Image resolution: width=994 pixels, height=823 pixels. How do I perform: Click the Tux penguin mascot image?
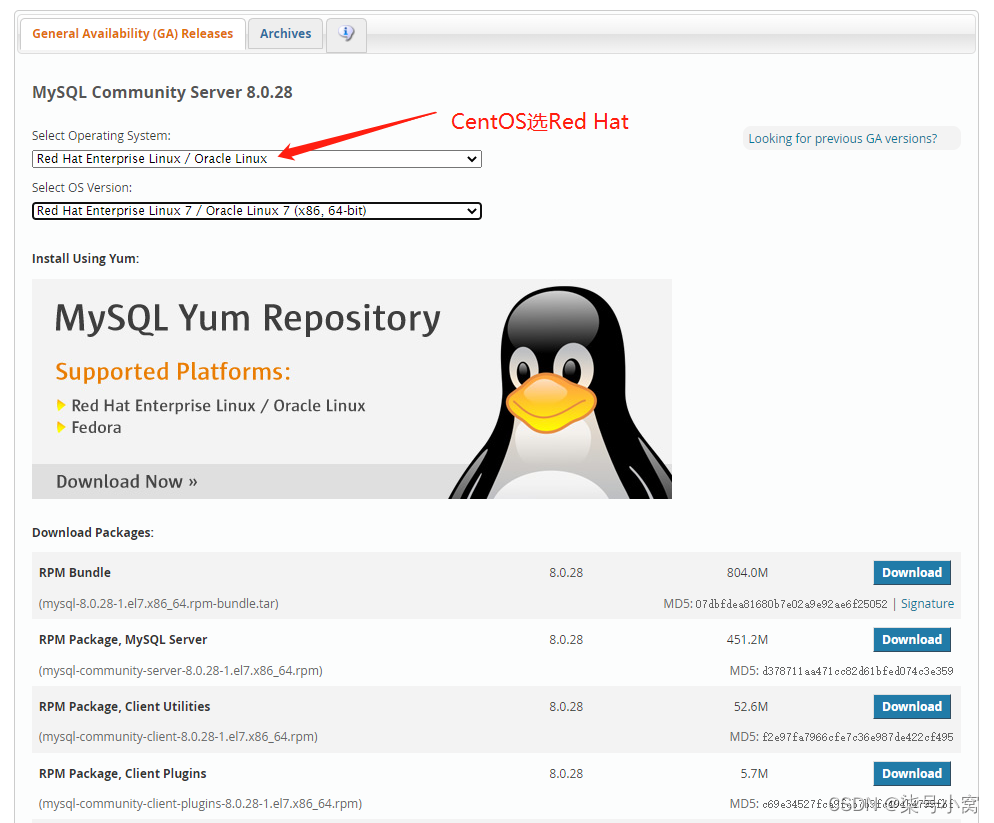pyautogui.click(x=555, y=390)
